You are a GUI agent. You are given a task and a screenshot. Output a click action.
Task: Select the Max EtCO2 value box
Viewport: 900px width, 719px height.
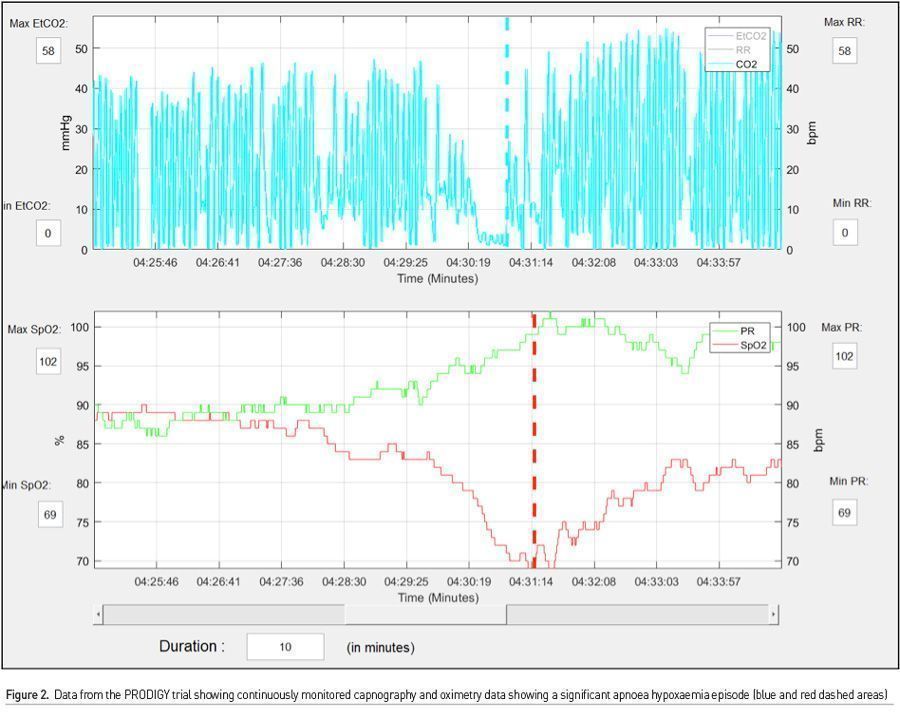48,51
